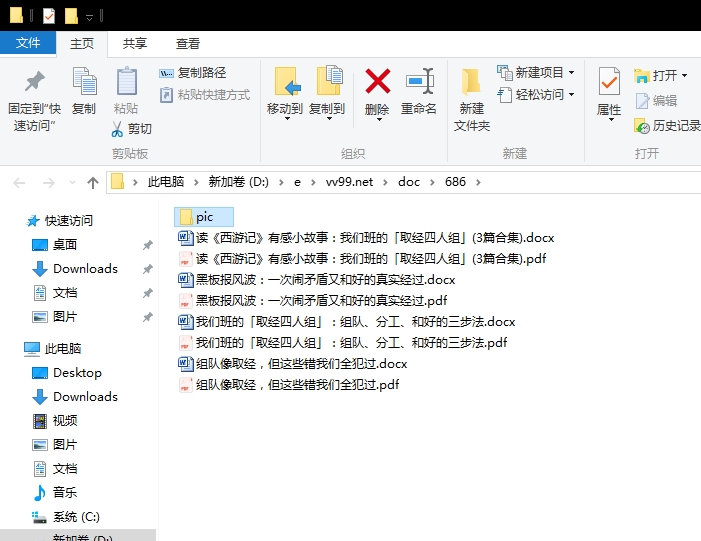Click the new folder icon in title bar

71,16
